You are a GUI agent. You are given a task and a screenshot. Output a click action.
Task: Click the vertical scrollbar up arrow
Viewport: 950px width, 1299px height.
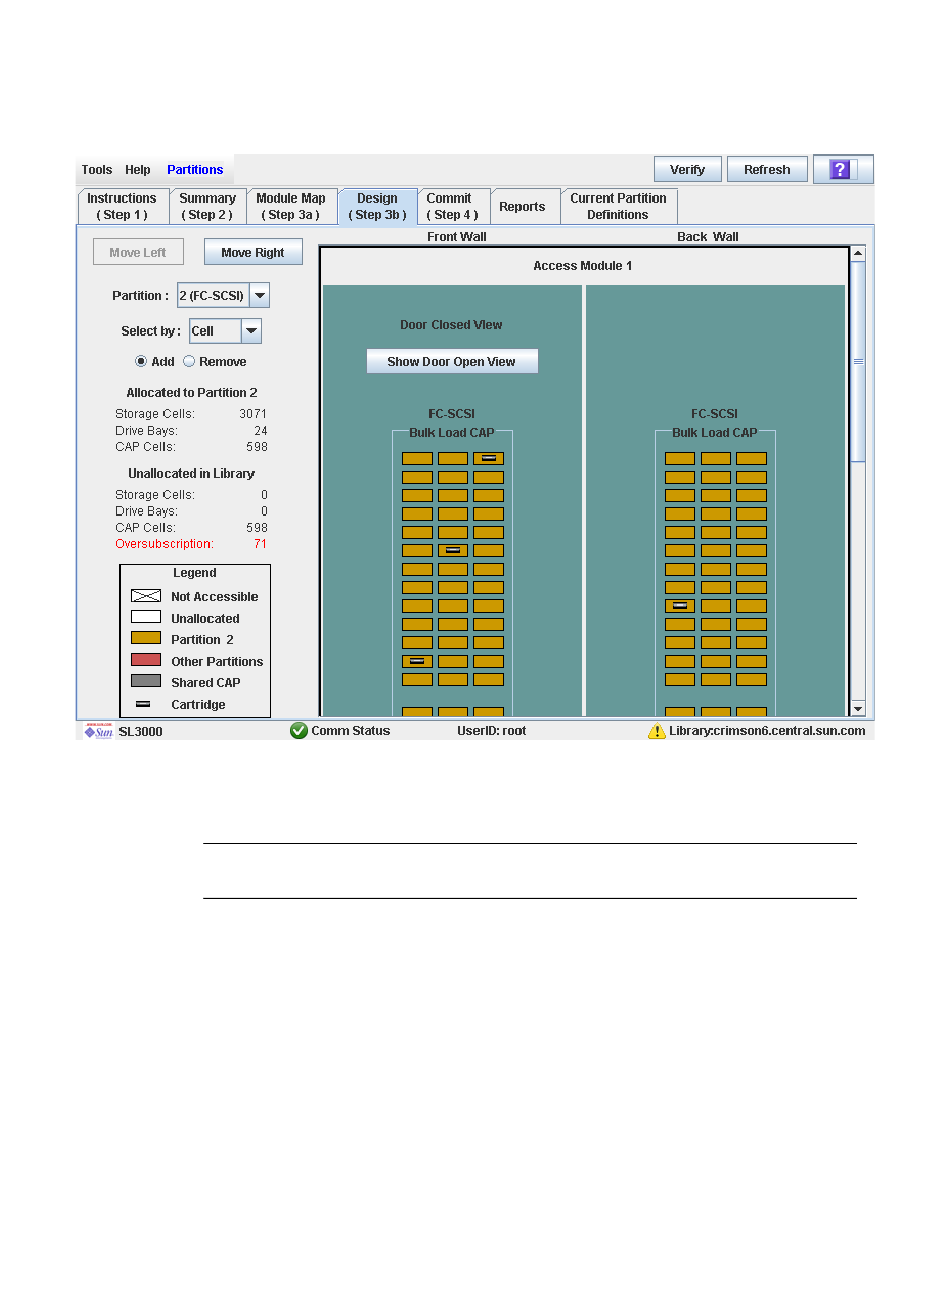pos(858,254)
